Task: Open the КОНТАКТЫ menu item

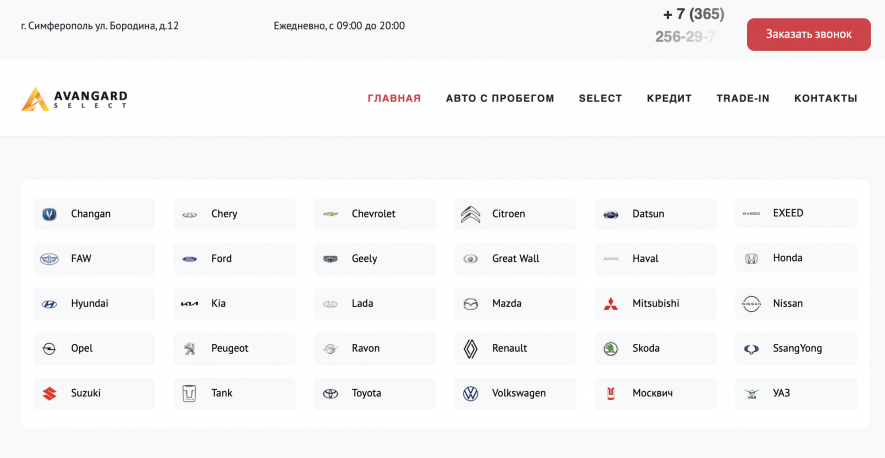Action: click(x=826, y=98)
